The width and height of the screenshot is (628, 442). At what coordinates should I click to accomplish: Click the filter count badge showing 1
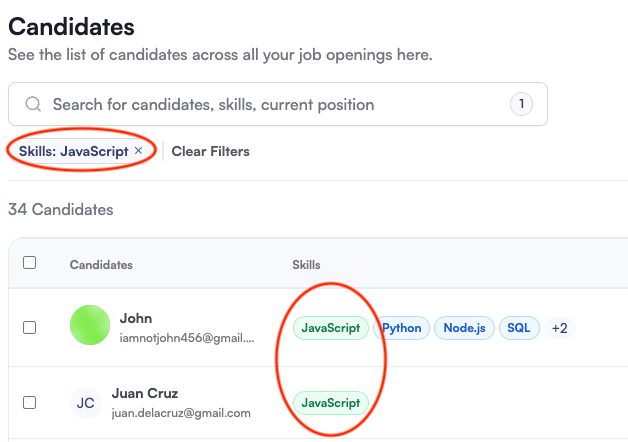[x=521, y=104]
